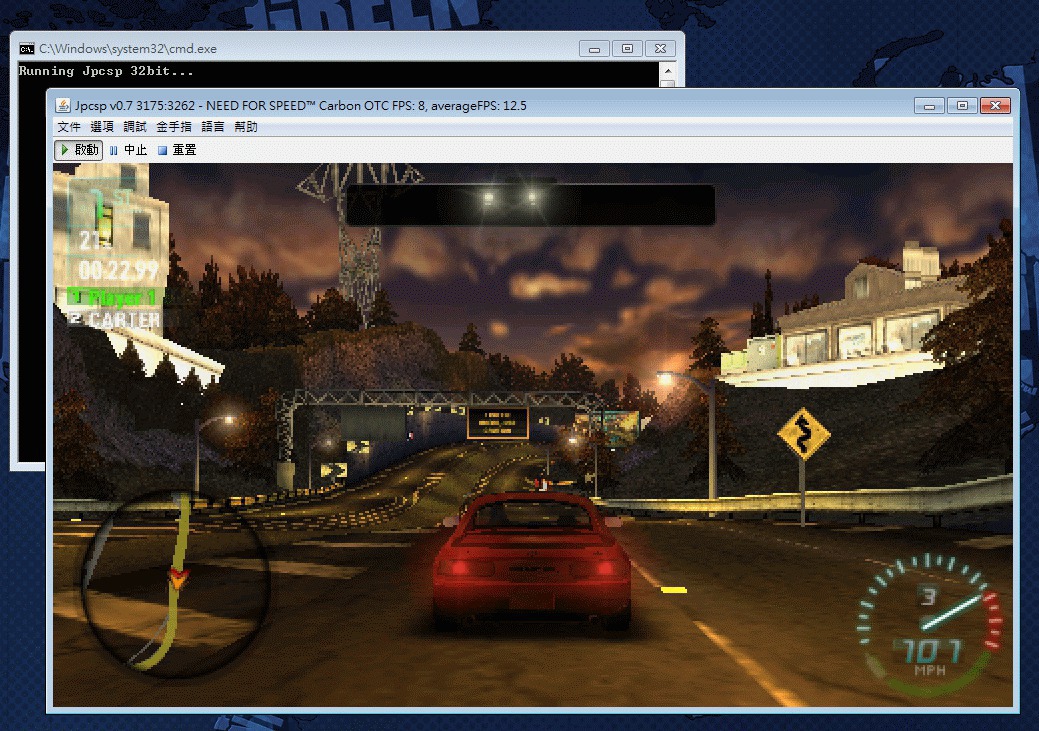Open the 選項 menu
This screenshot has height=731, width=1039.
(102, 127)
